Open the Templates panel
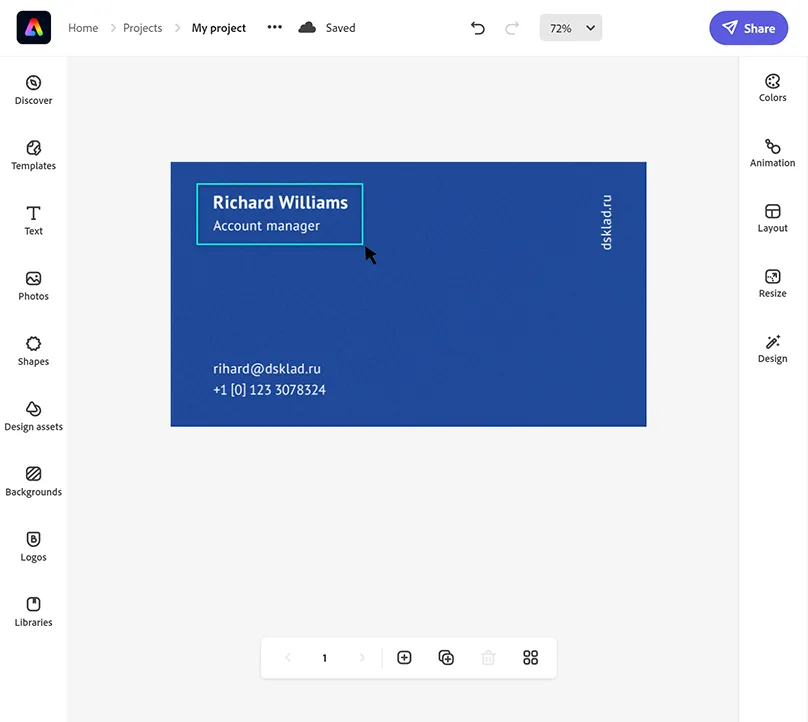808x722 pixels. [33, 154]
